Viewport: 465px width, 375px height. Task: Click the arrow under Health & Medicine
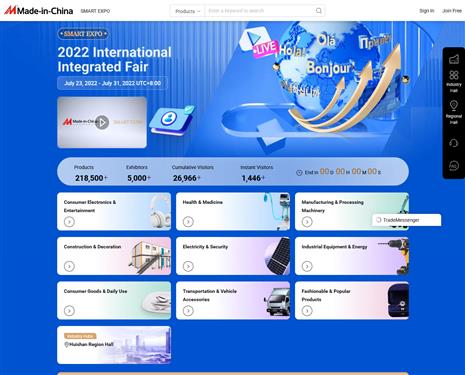pyautogui.click(x=188, y=221)
